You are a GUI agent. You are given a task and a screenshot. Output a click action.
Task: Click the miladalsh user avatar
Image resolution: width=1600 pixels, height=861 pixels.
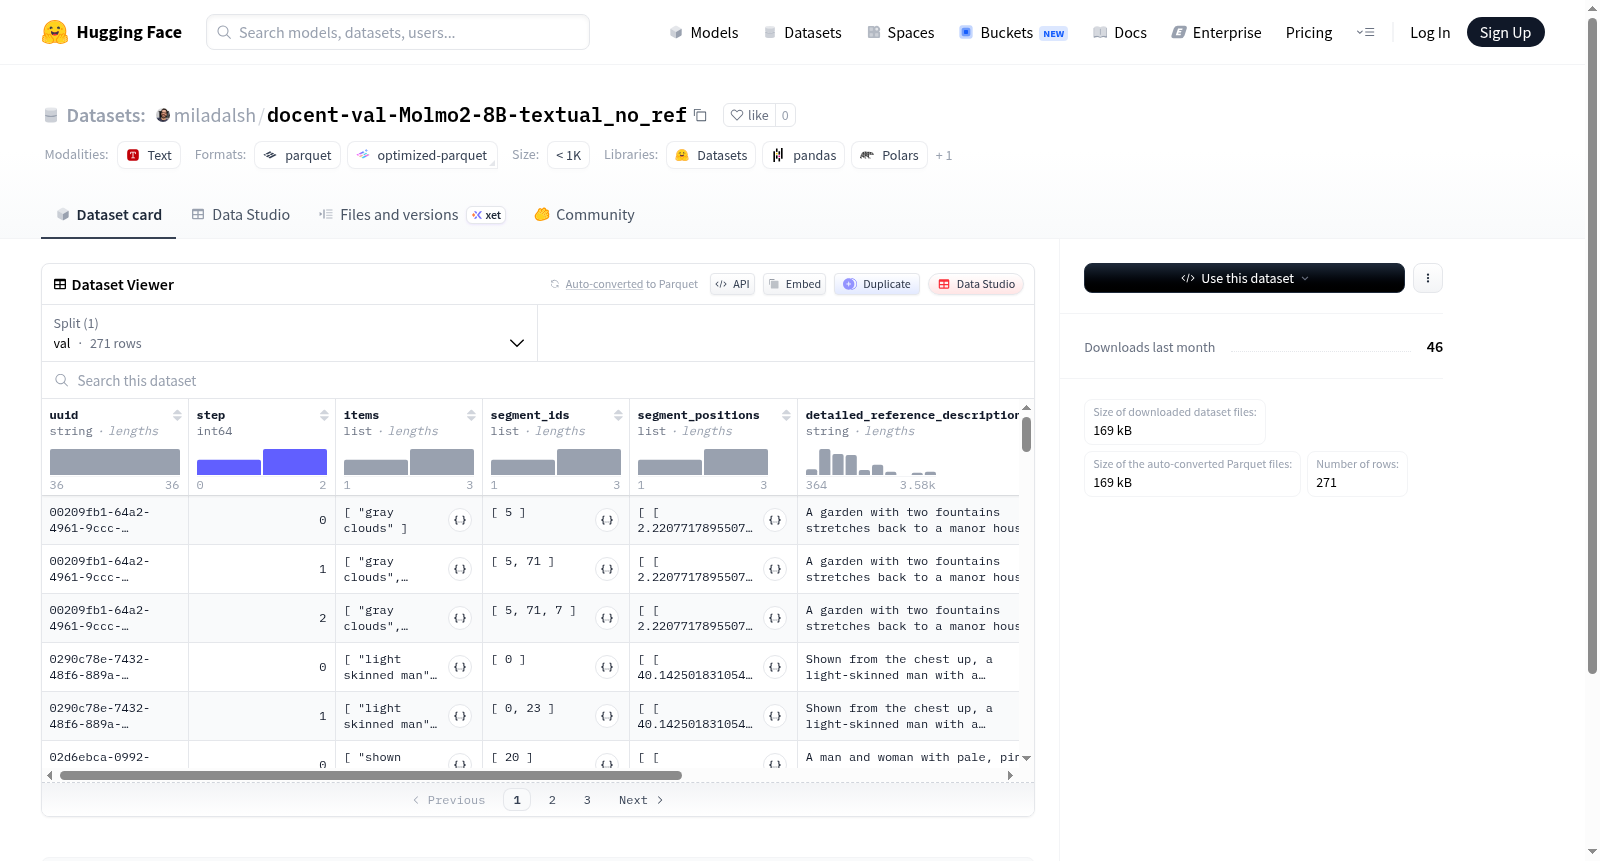tap(163, 115)
